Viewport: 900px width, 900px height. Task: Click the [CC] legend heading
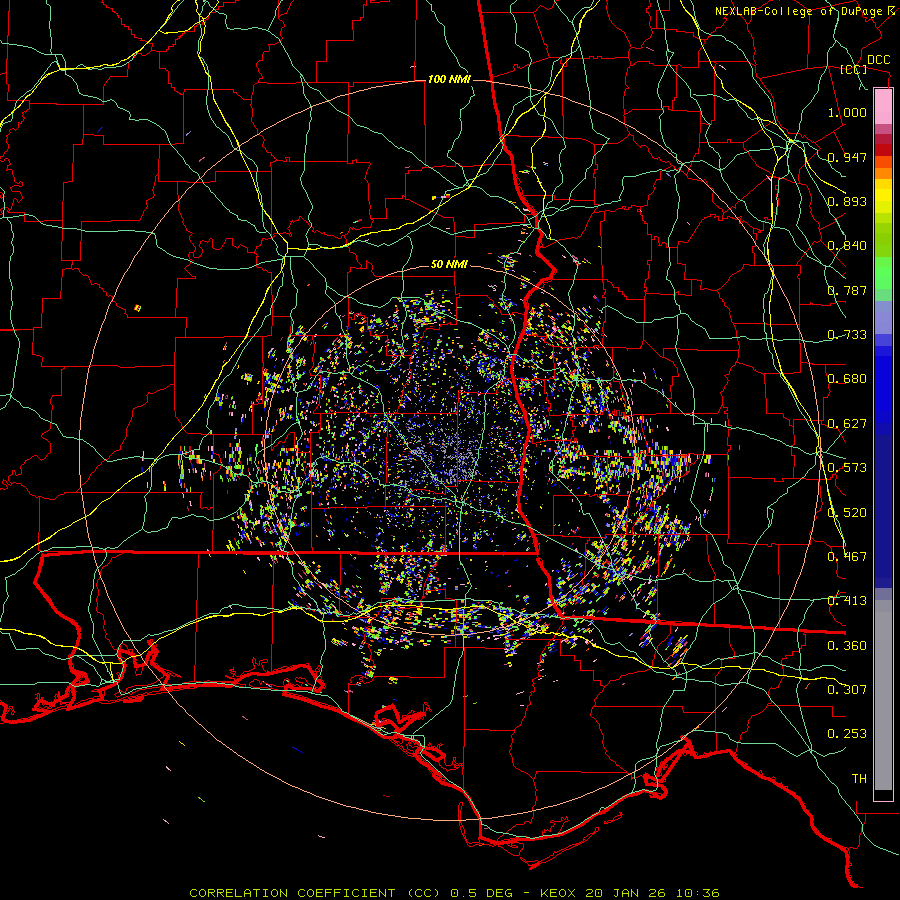coord(853,70)
